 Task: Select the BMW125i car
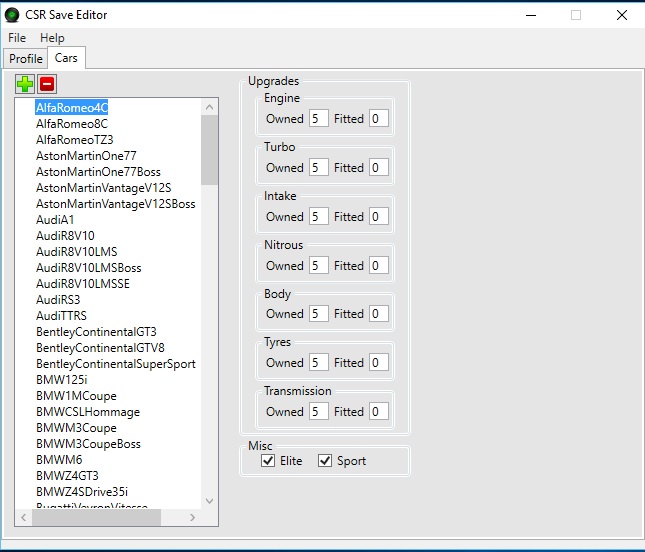(x=62, y=380)
